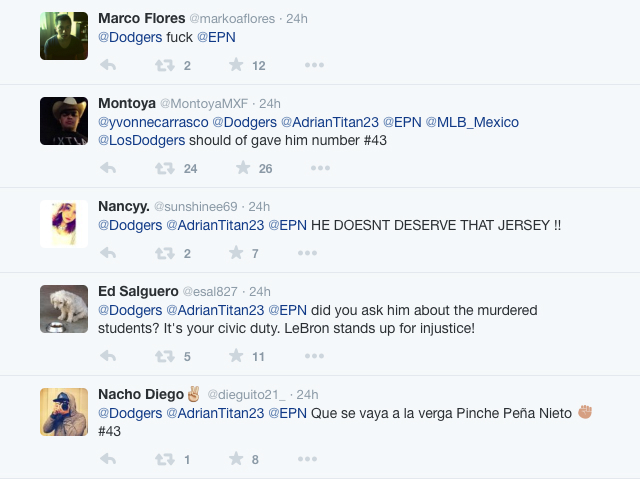View Montoya's cowboy hat avatar
This screenshot has height=479, width=640.
pyautogui.click(x=64, y=122)
